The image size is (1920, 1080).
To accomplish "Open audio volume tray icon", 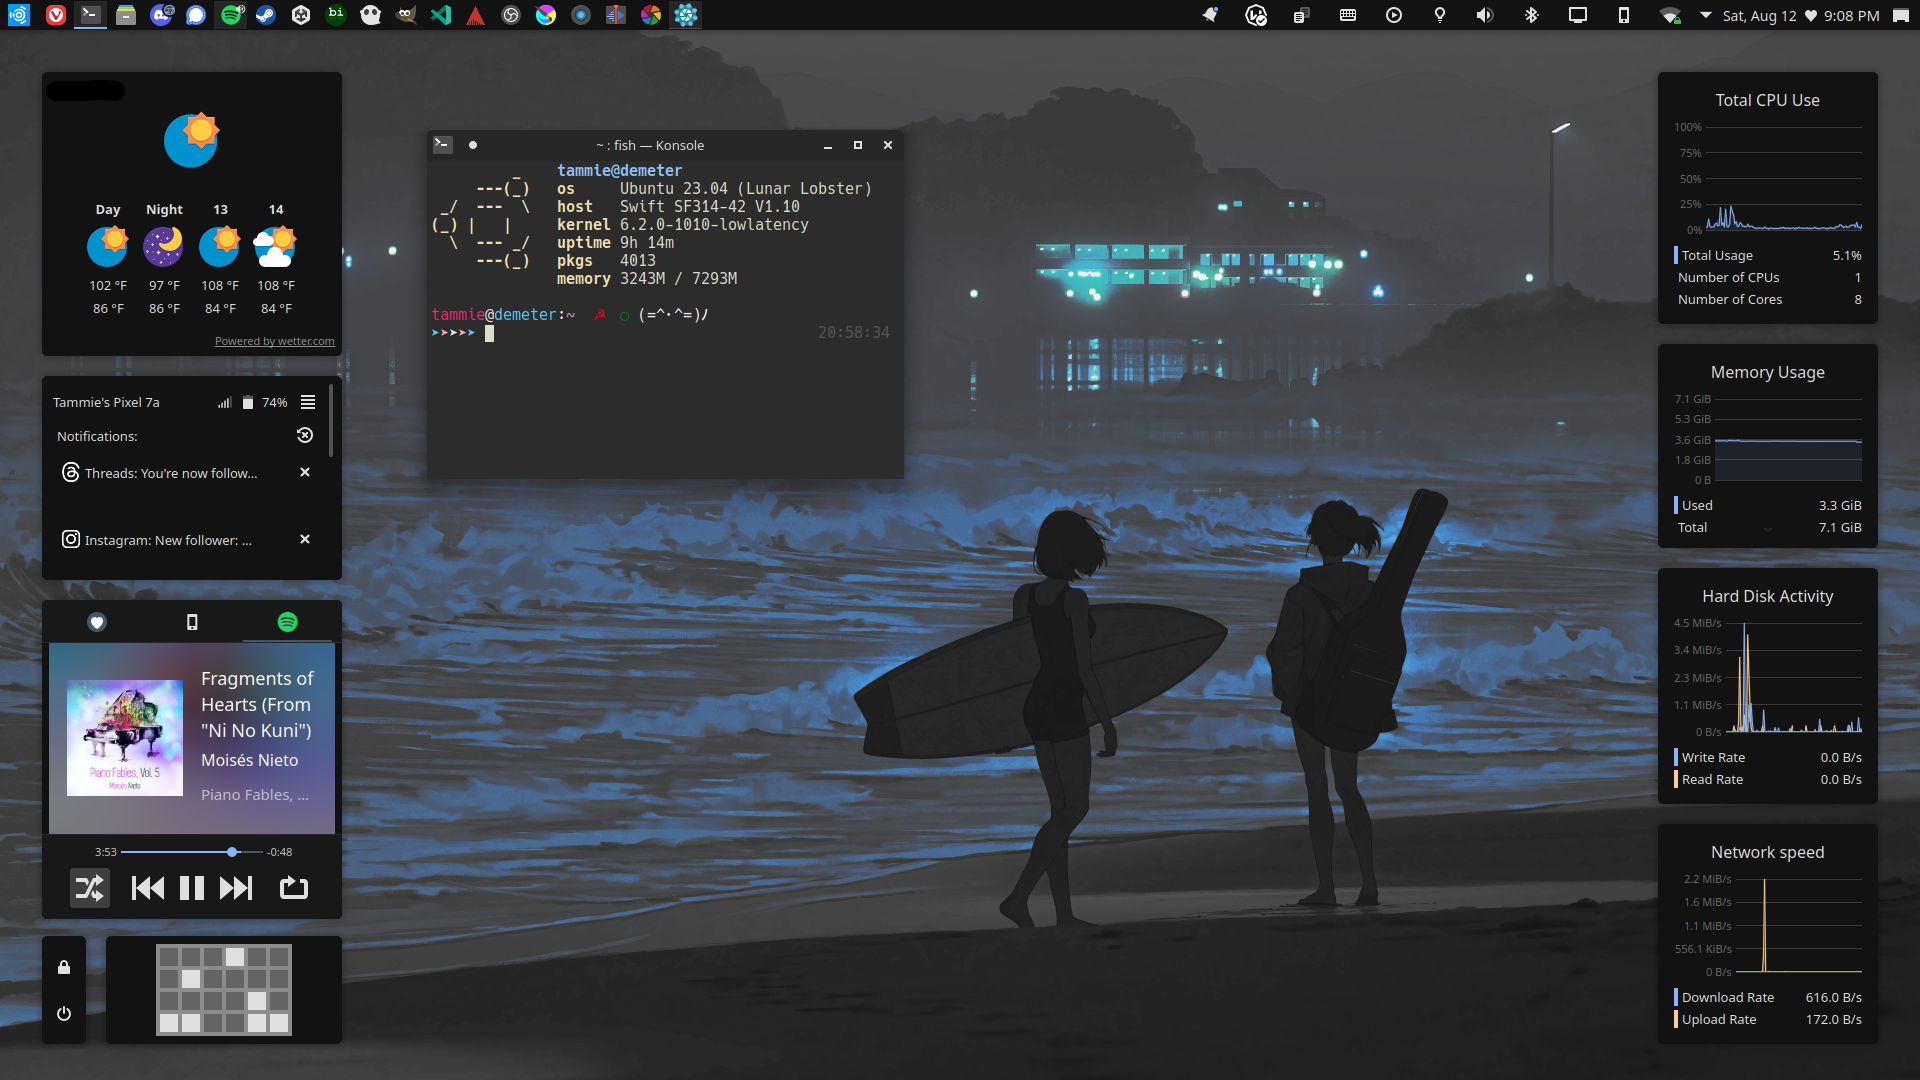I will point(1485,15).
